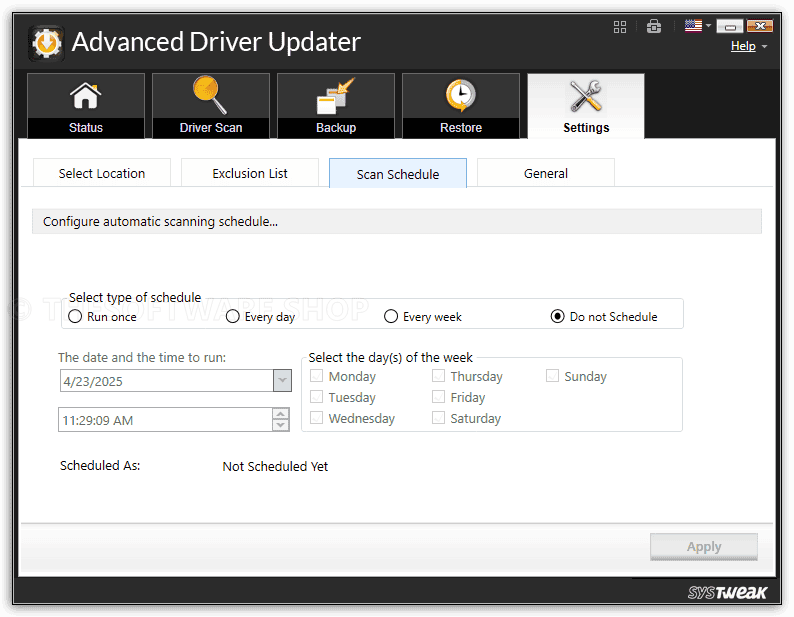This screenshot has height=617, width=794.
Task: Check the Sunday checkbox
Action: [552, 376]
